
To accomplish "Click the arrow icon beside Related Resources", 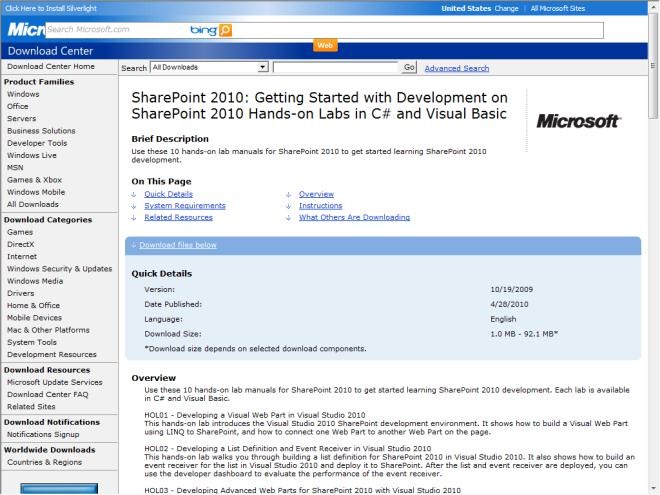I will (134, 218).
